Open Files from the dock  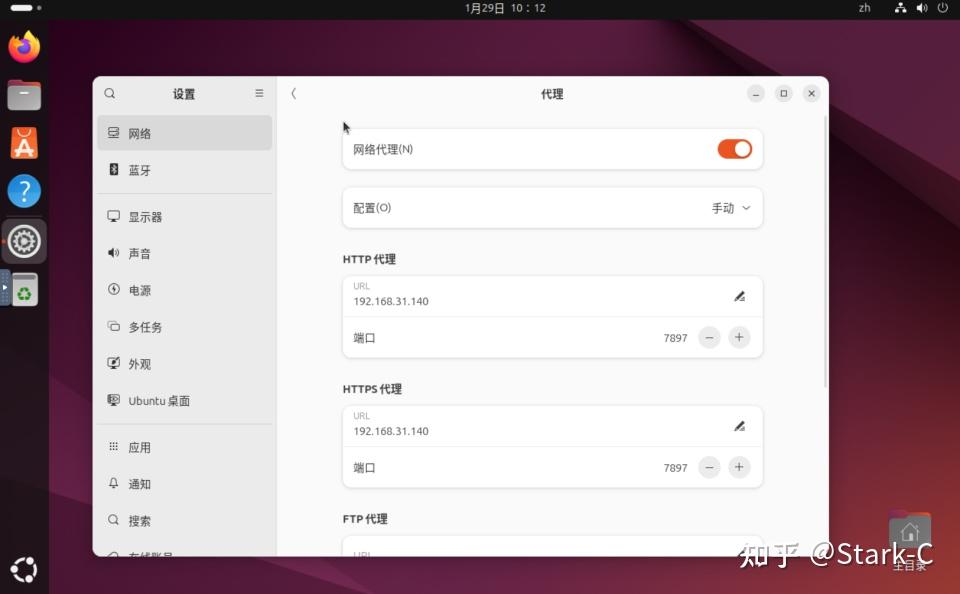[24, 95]
